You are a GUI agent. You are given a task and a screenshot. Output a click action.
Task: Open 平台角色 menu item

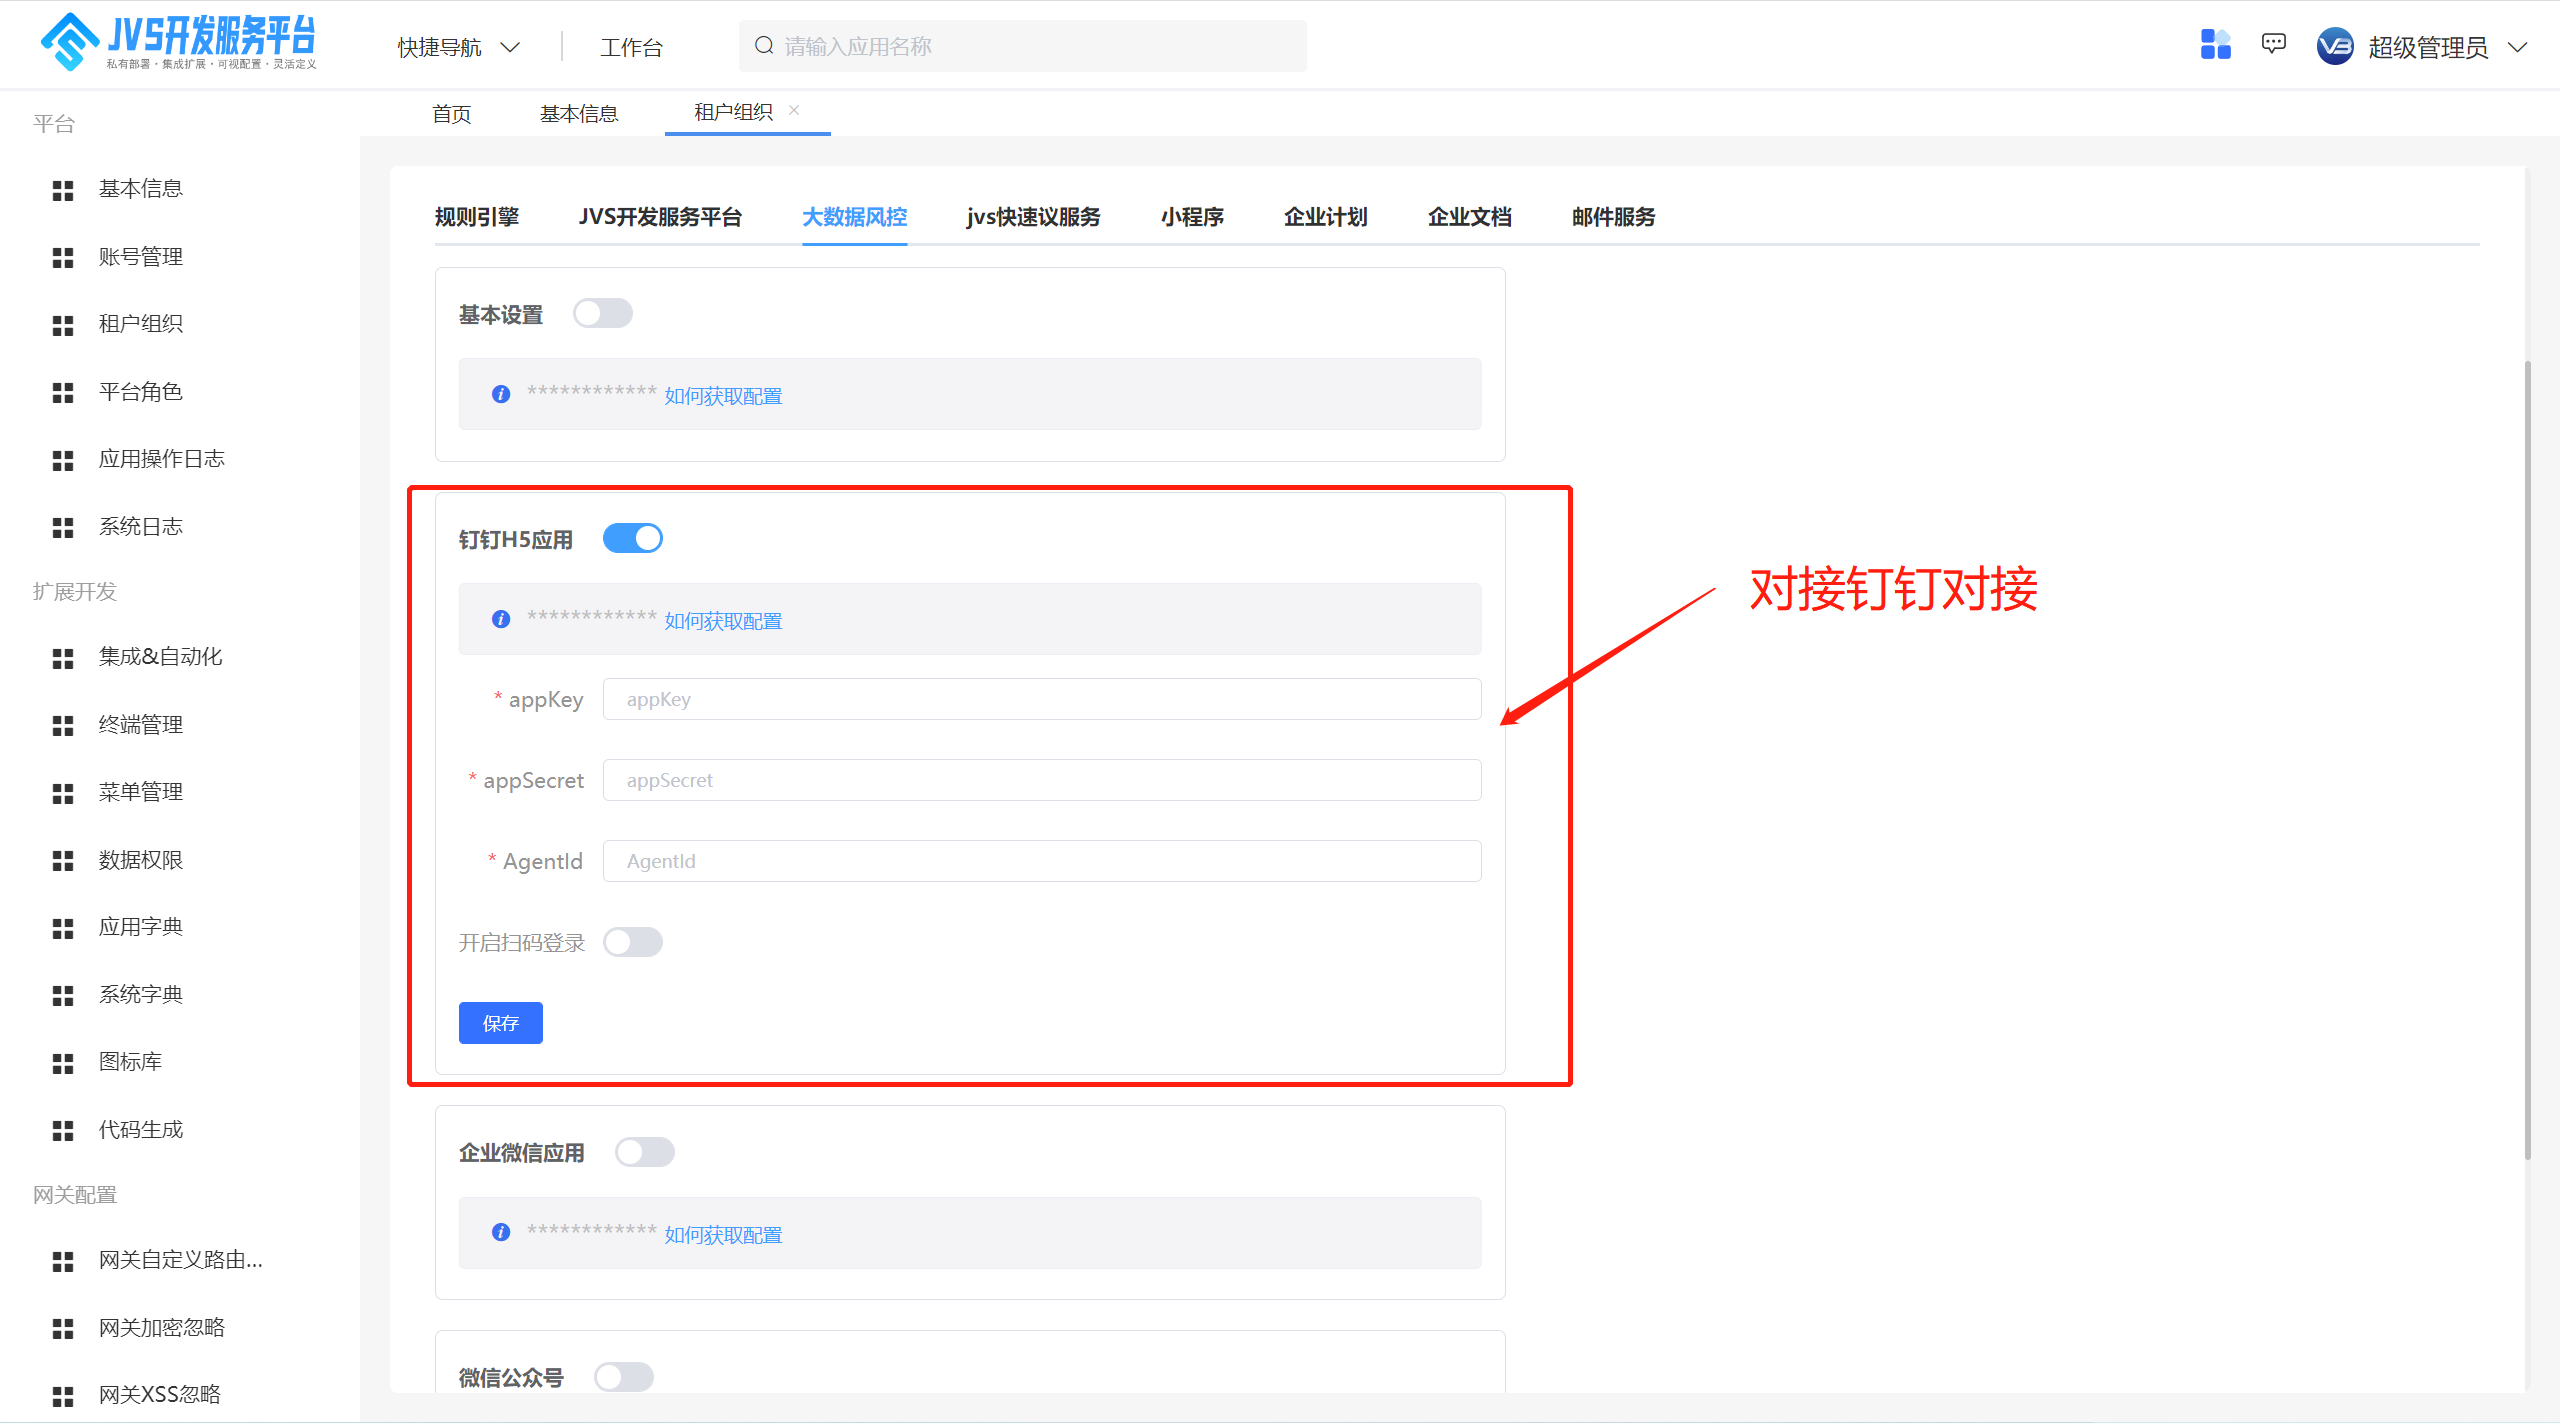[141, 392]
